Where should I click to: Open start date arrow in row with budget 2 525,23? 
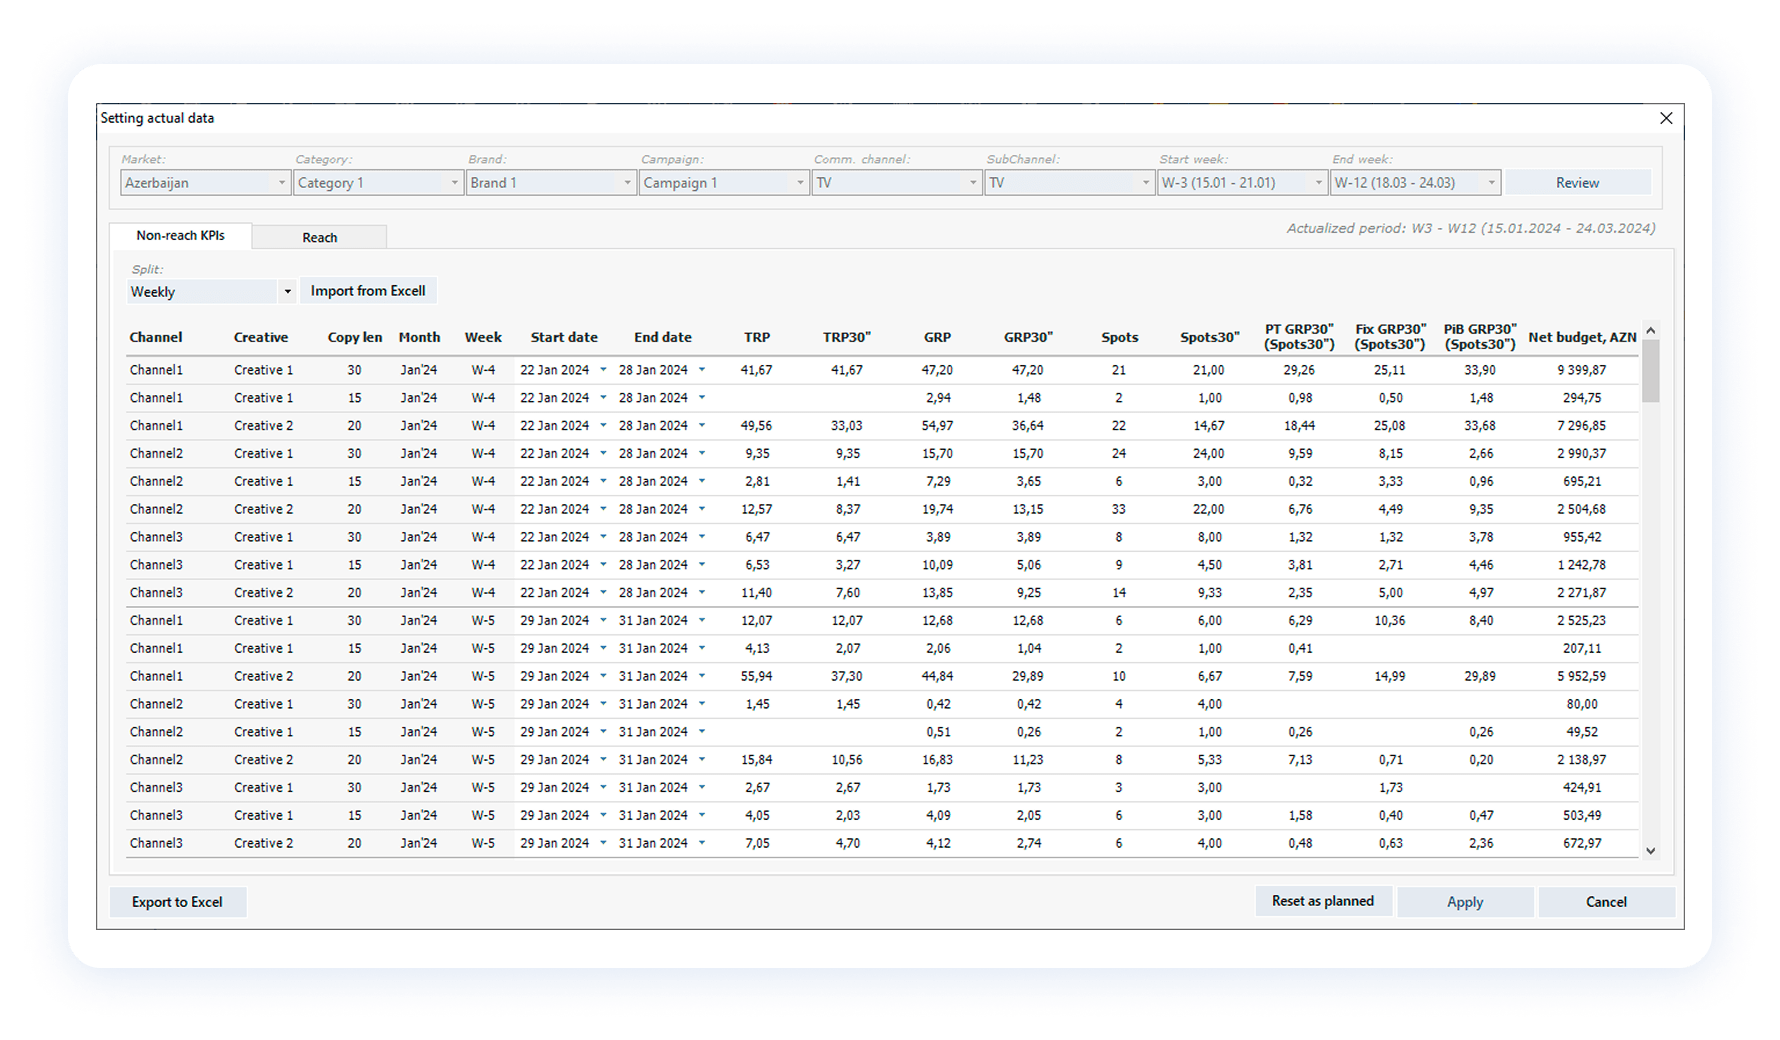click(603, 621)
